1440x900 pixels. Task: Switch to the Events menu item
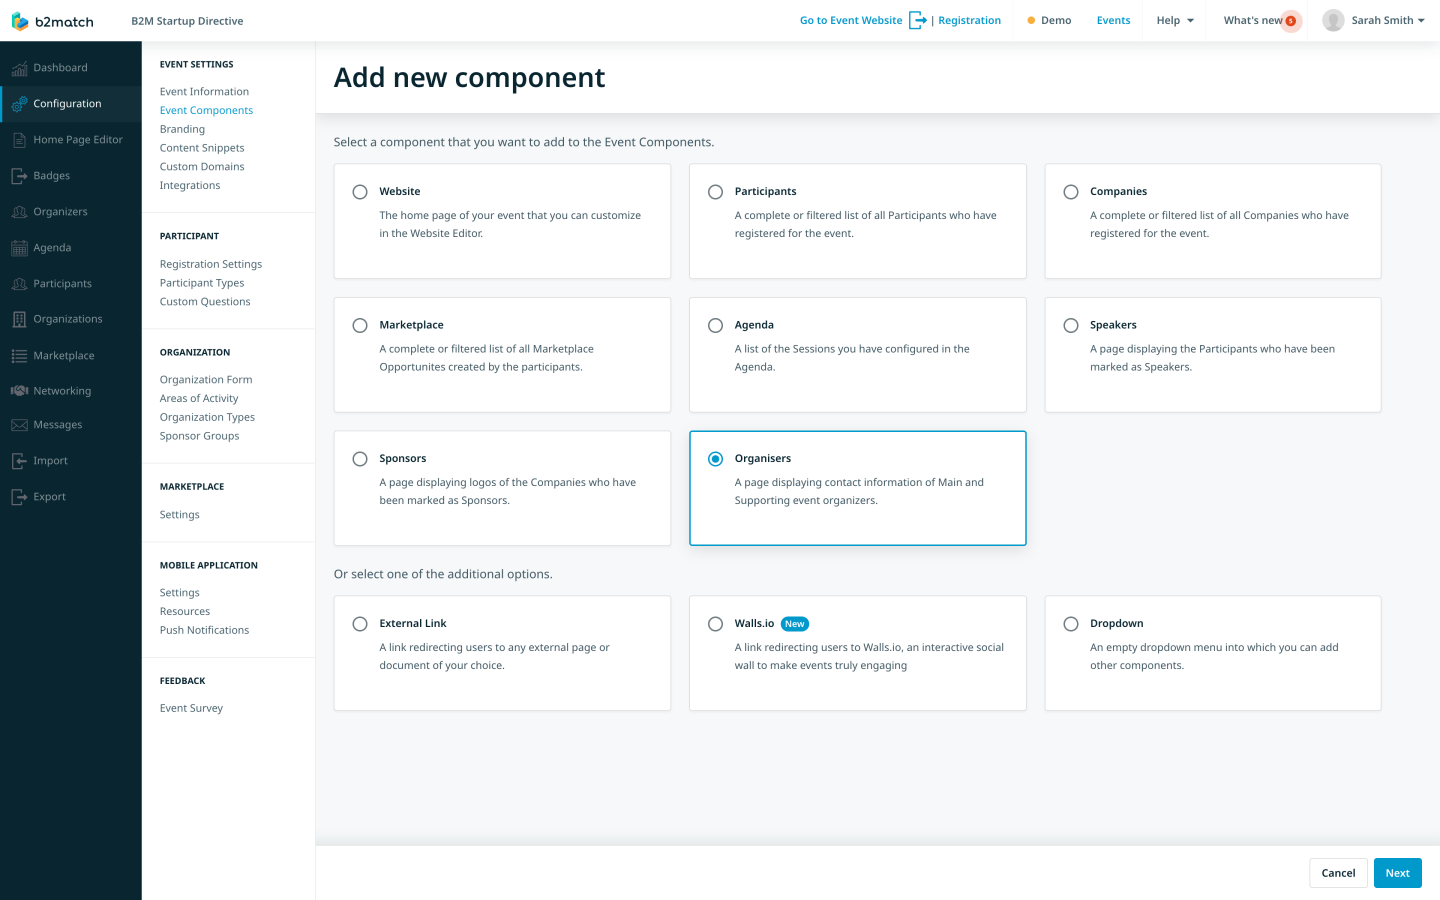pyautogui.click(x=1113, y=20)
